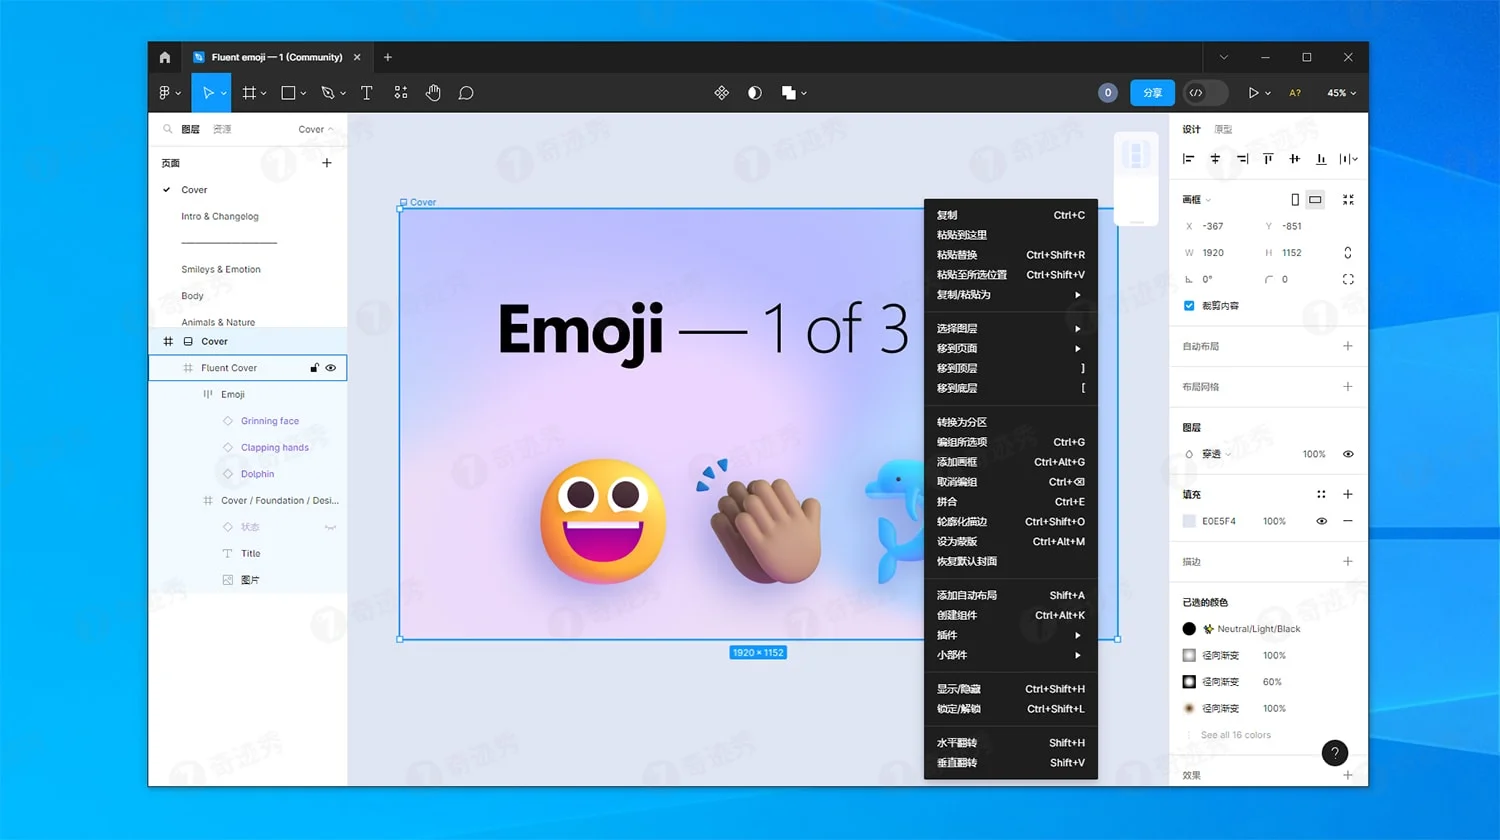This screenshot has height=840, width=1500.
Task: Choose 水平翻转 from the context menu
Action: point(957,743)
